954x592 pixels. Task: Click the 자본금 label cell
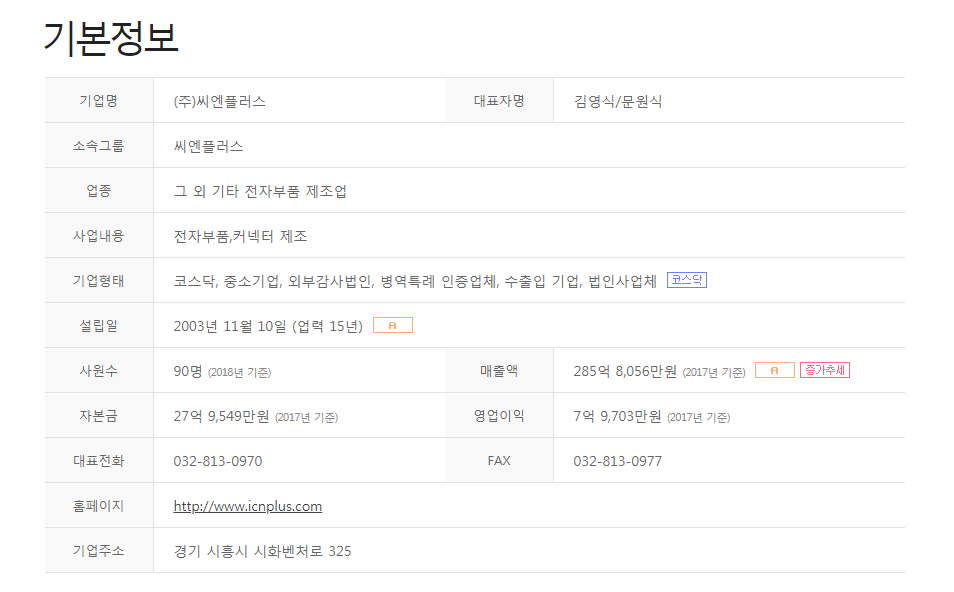click(x=99, y=416)
